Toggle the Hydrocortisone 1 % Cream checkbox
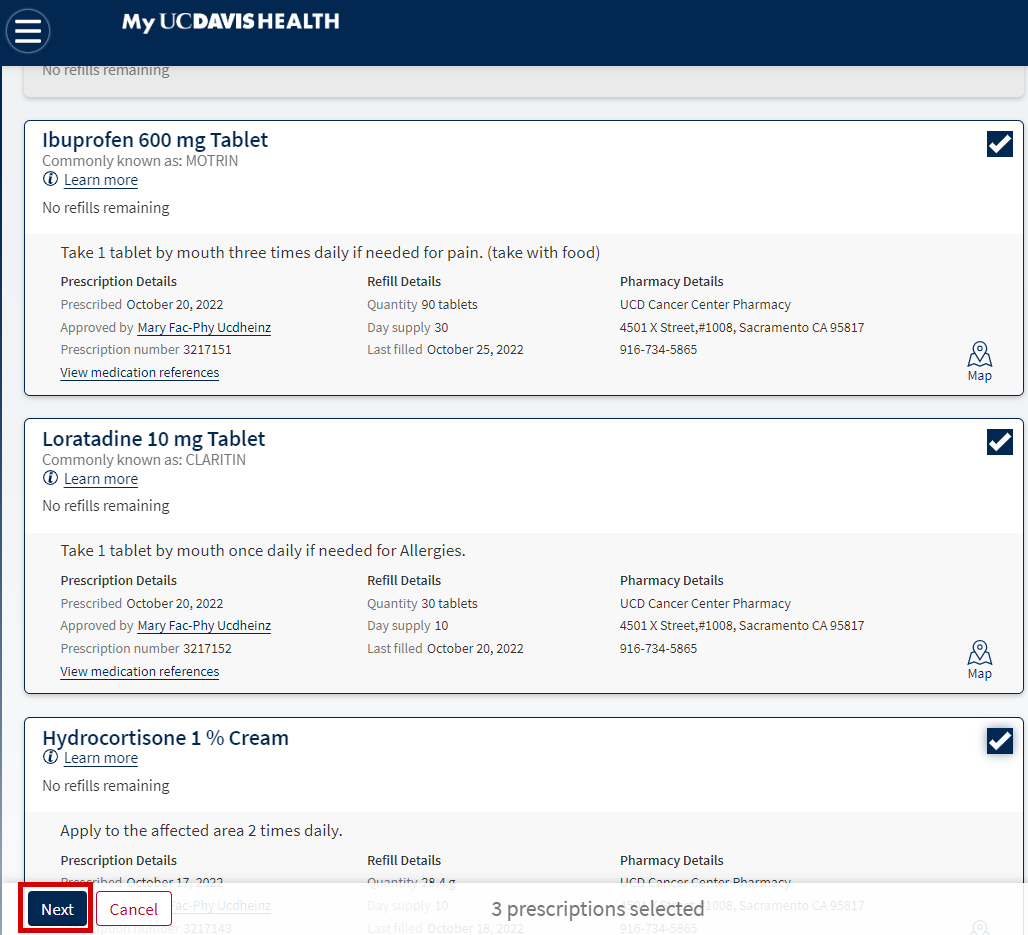Screen dimensions: 1028x935 tap(999, 741)
